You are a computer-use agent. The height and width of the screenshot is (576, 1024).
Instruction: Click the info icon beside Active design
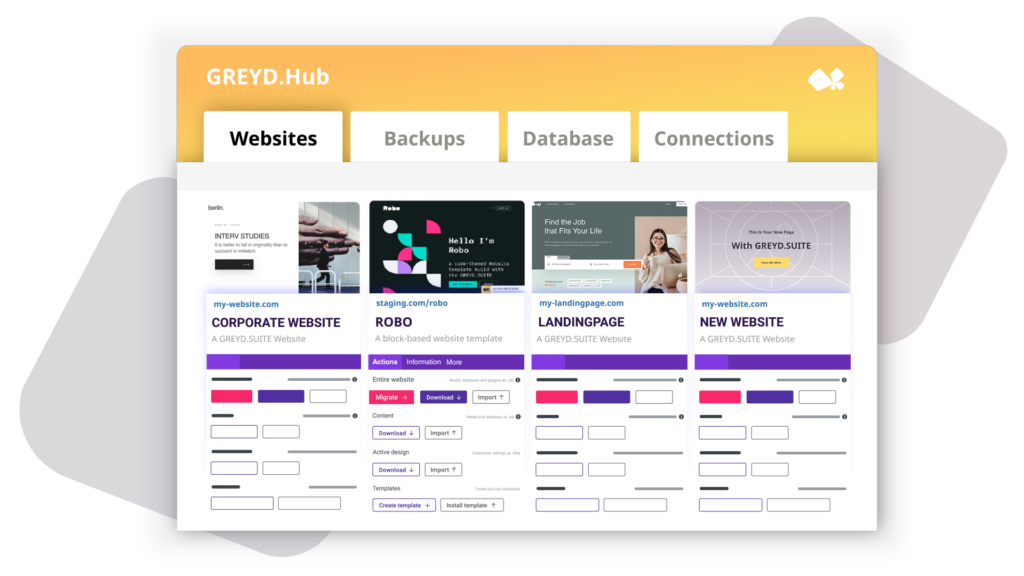pos(518,452)
